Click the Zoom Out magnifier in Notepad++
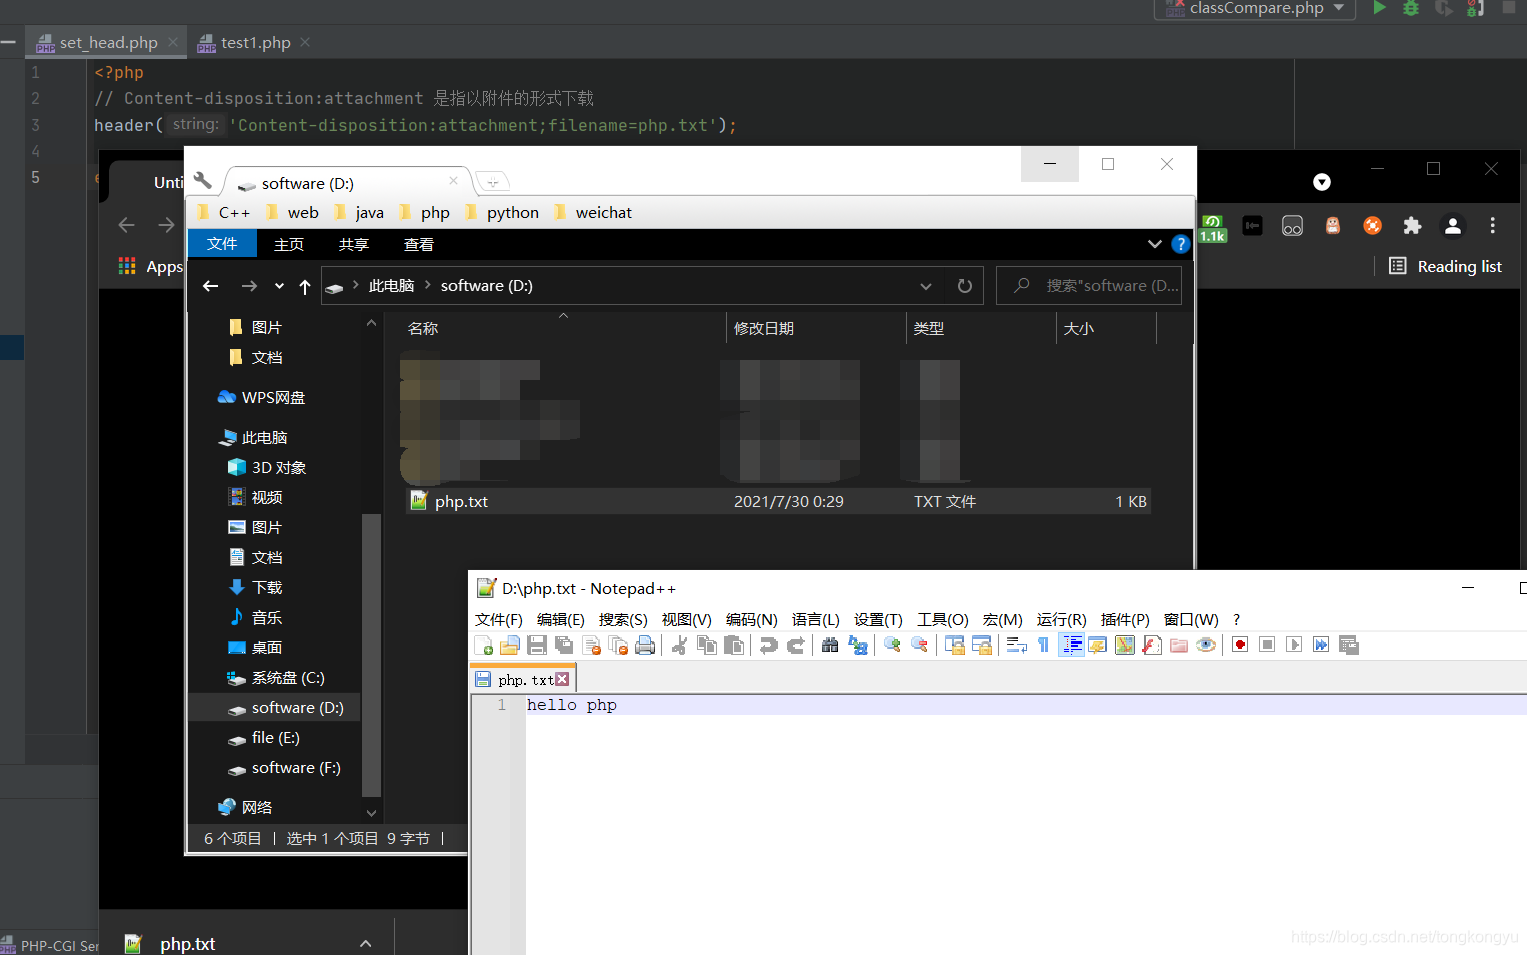 pyautogui.click(x=919, y=645)
